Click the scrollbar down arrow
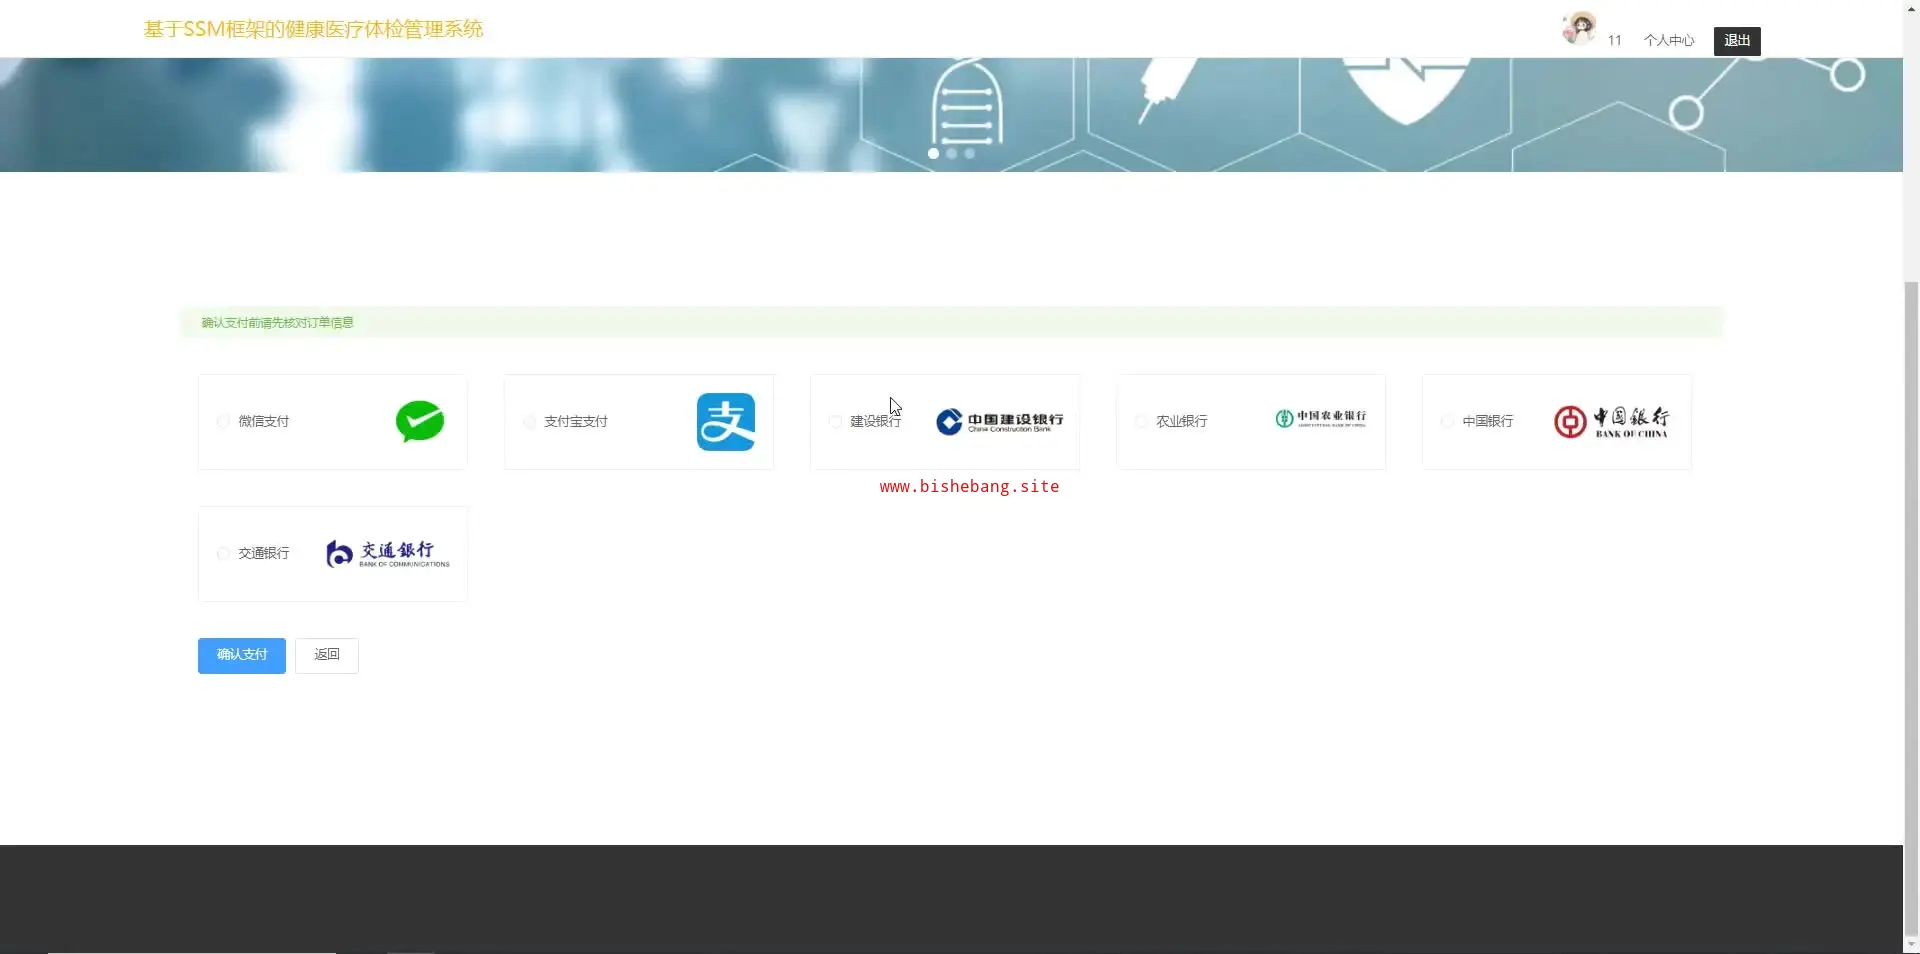 point(1911,945)
